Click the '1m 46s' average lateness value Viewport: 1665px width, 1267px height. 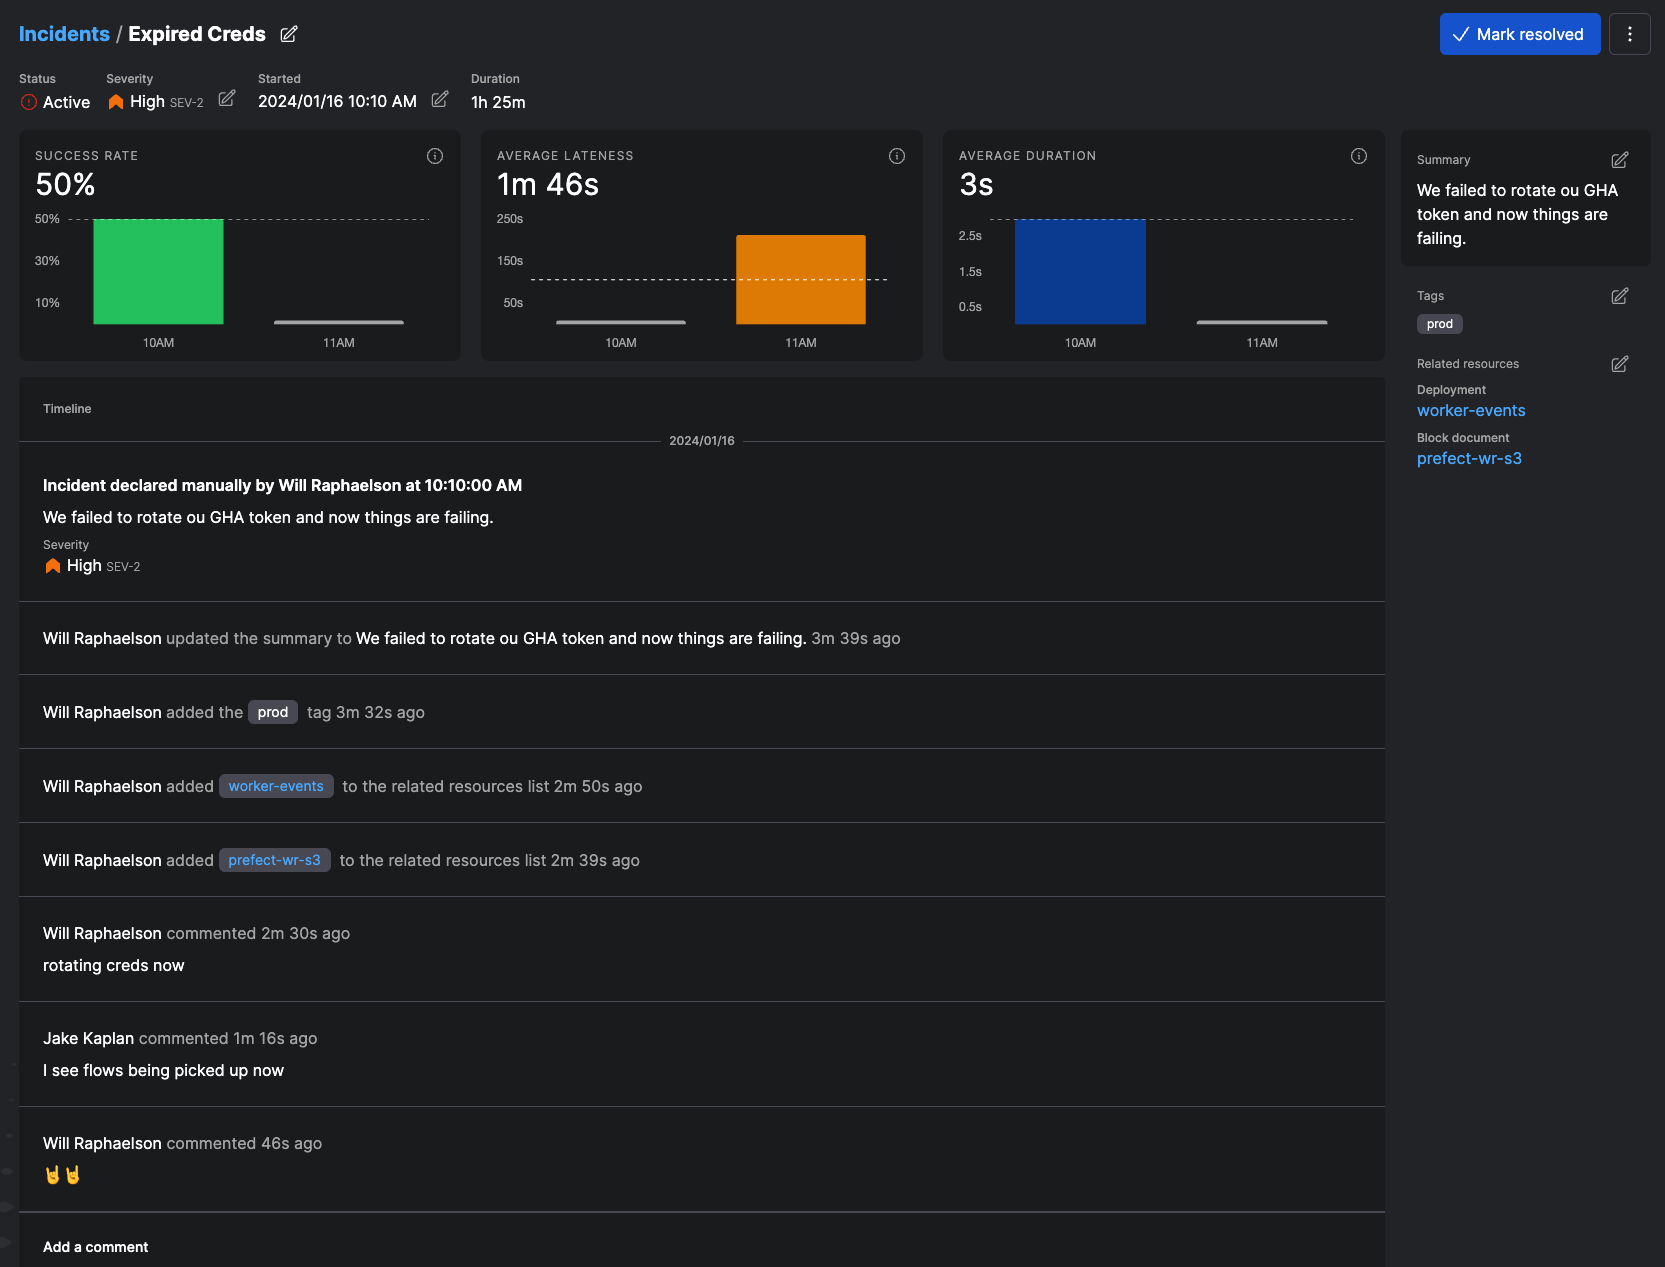click(548, 185)
